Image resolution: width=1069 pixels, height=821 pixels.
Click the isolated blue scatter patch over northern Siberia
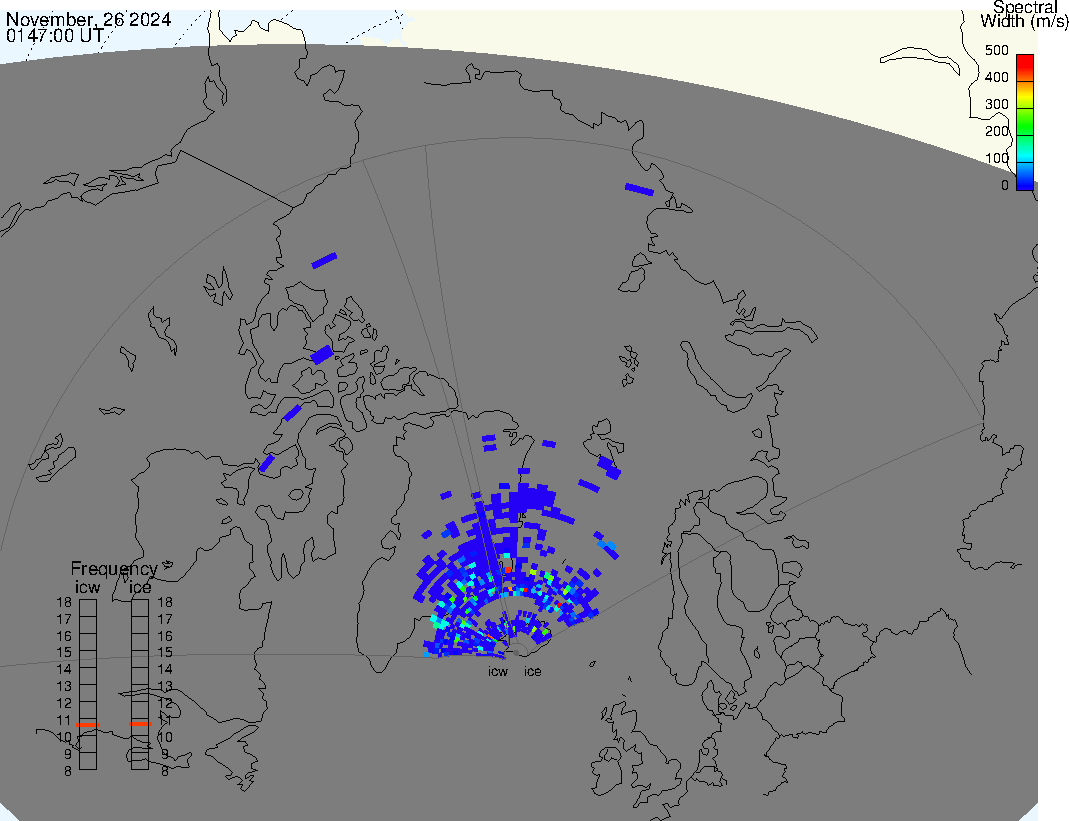point(639,190)
